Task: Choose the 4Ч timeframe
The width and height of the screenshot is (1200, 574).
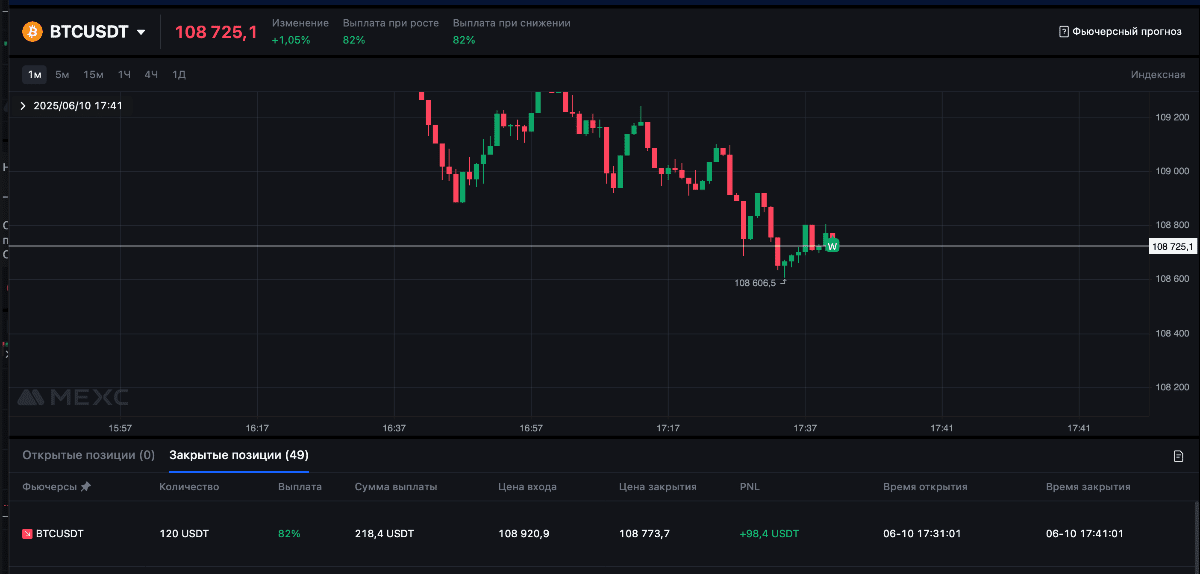Action: tap(151, 74)
